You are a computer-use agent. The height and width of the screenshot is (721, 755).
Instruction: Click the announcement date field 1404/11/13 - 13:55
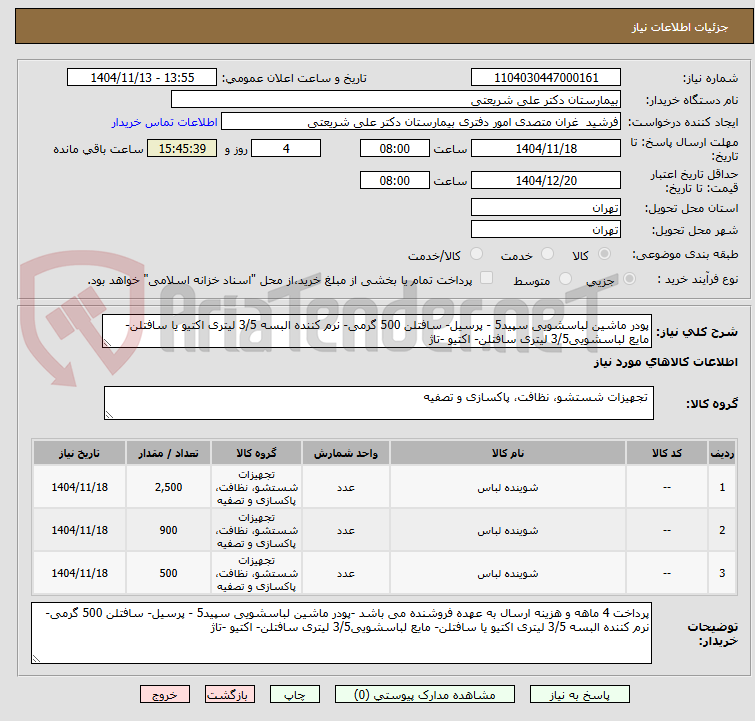[142, 78]
